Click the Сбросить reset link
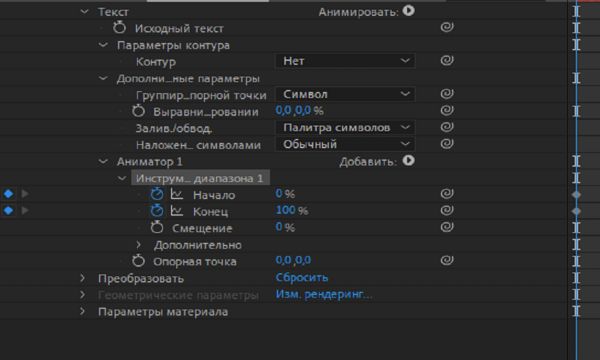The image size is (600, 360). [302, 277]
